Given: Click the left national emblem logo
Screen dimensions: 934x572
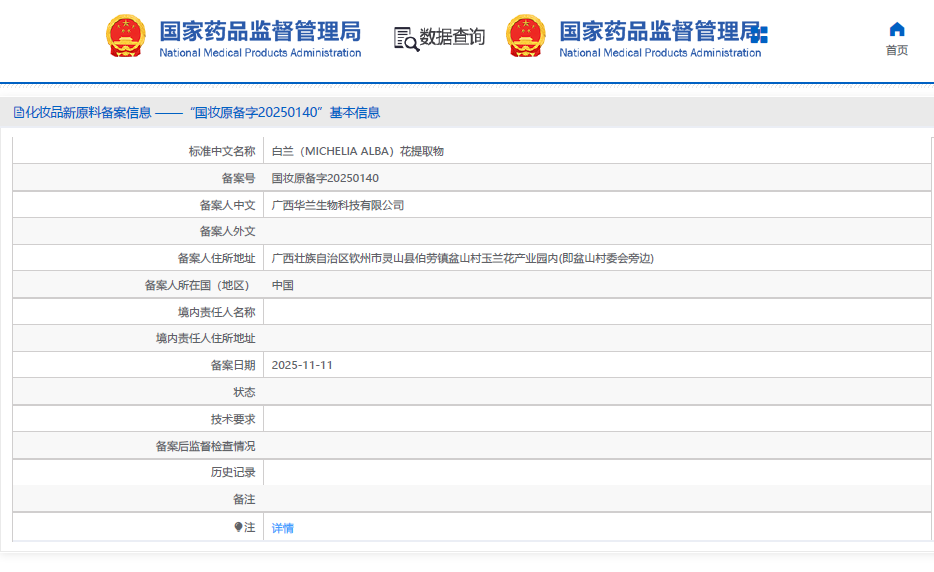Looking at the screenshot, I should coord(126,36).
